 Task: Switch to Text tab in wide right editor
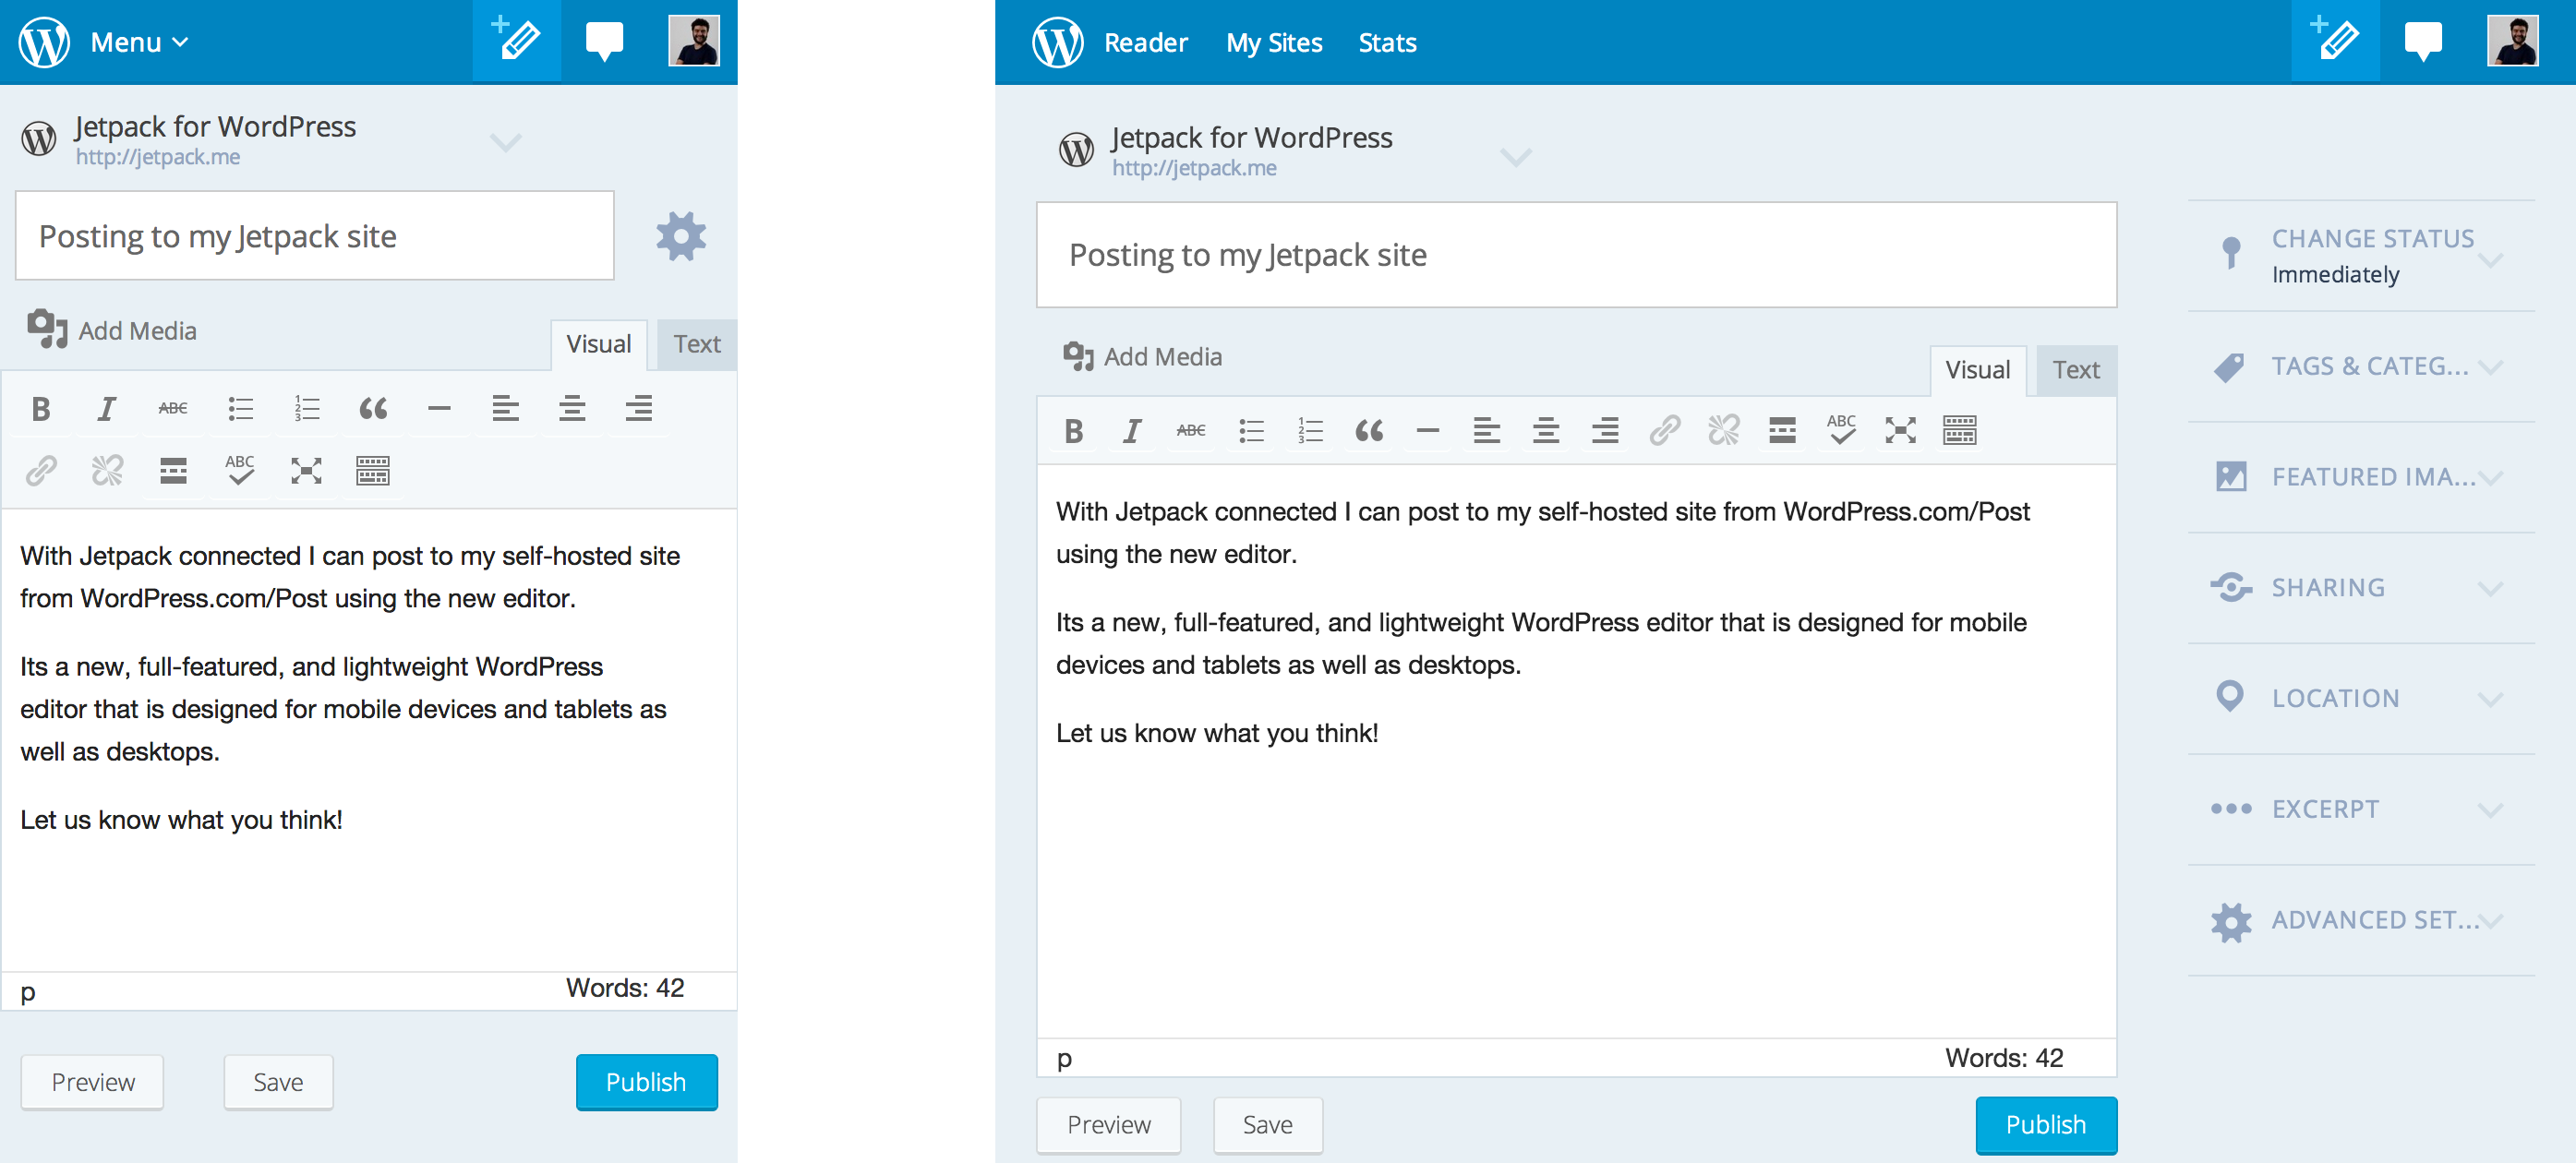[2076, 370]
